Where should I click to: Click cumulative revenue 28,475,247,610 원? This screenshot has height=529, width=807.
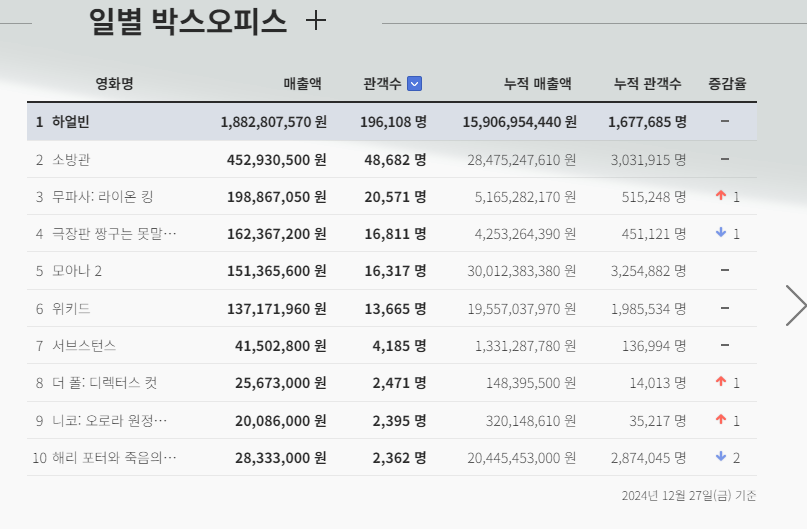coord(521,160)
